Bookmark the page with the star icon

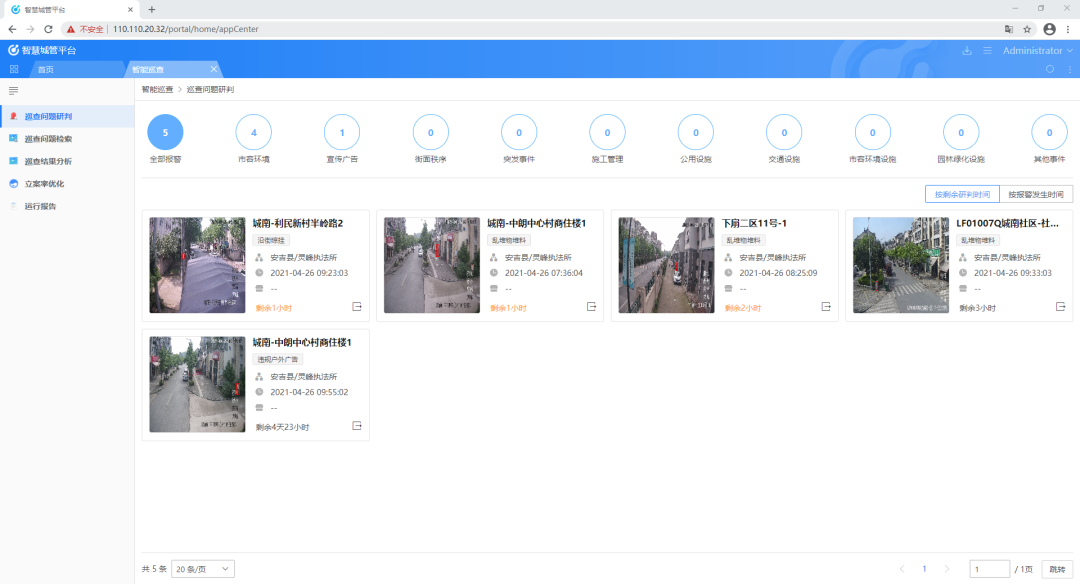1027,29
